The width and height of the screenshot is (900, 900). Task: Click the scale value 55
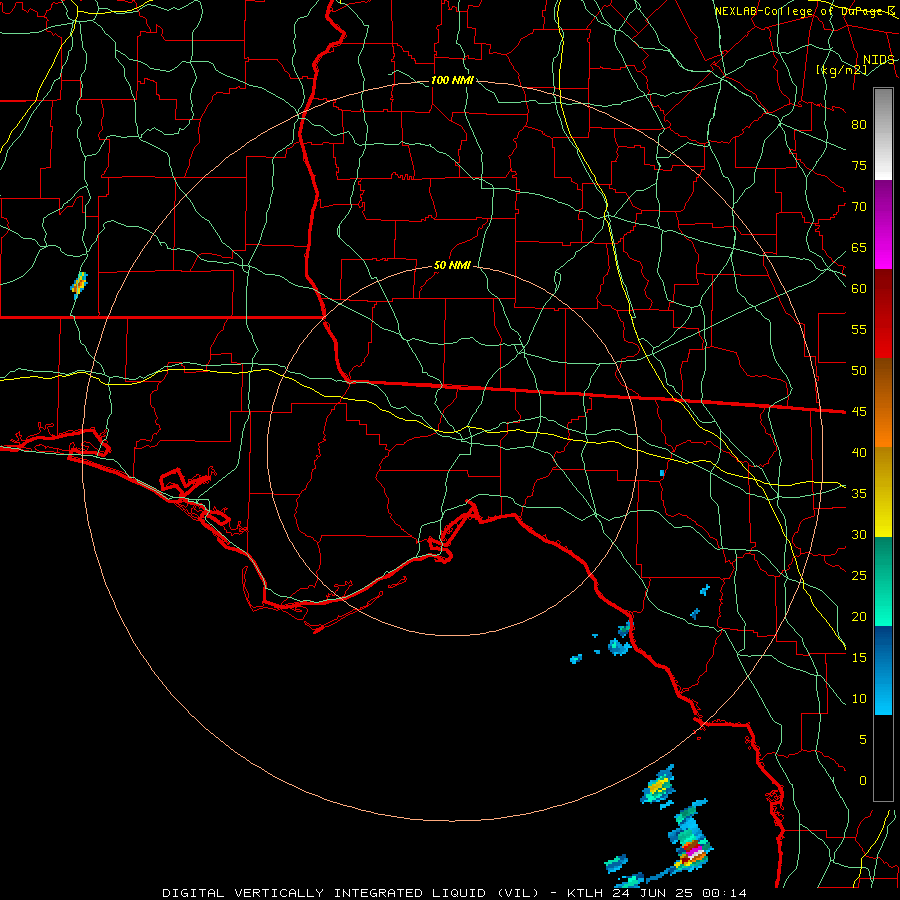click(x=859, y=329)
